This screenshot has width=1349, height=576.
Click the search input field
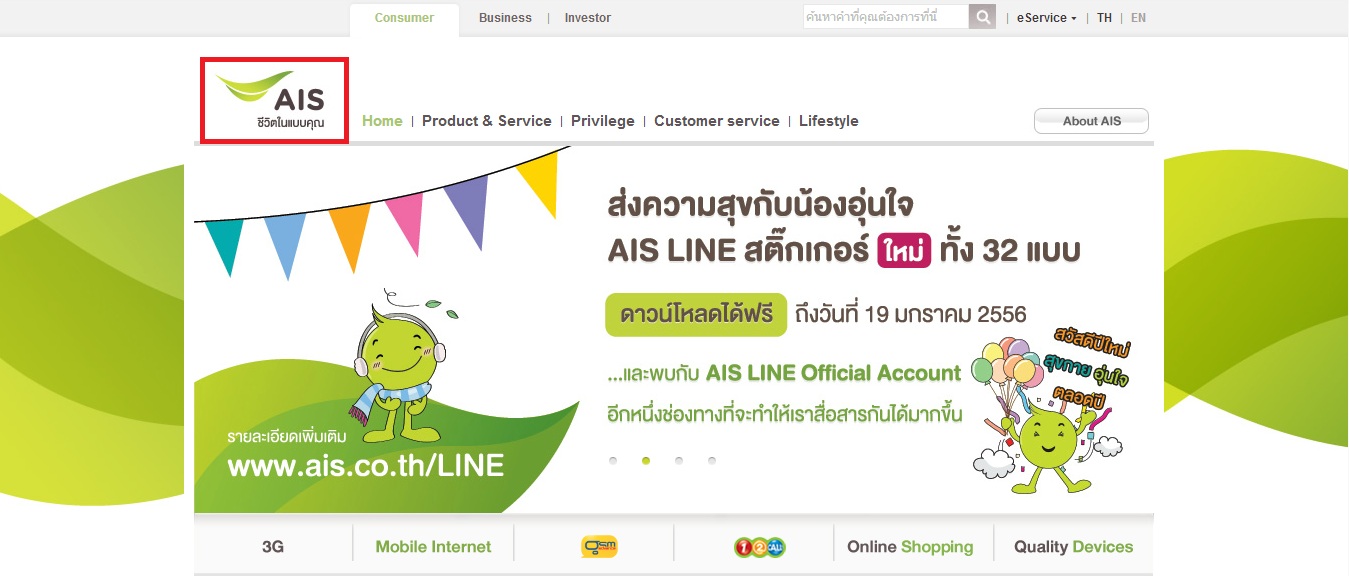click(886, 17)
